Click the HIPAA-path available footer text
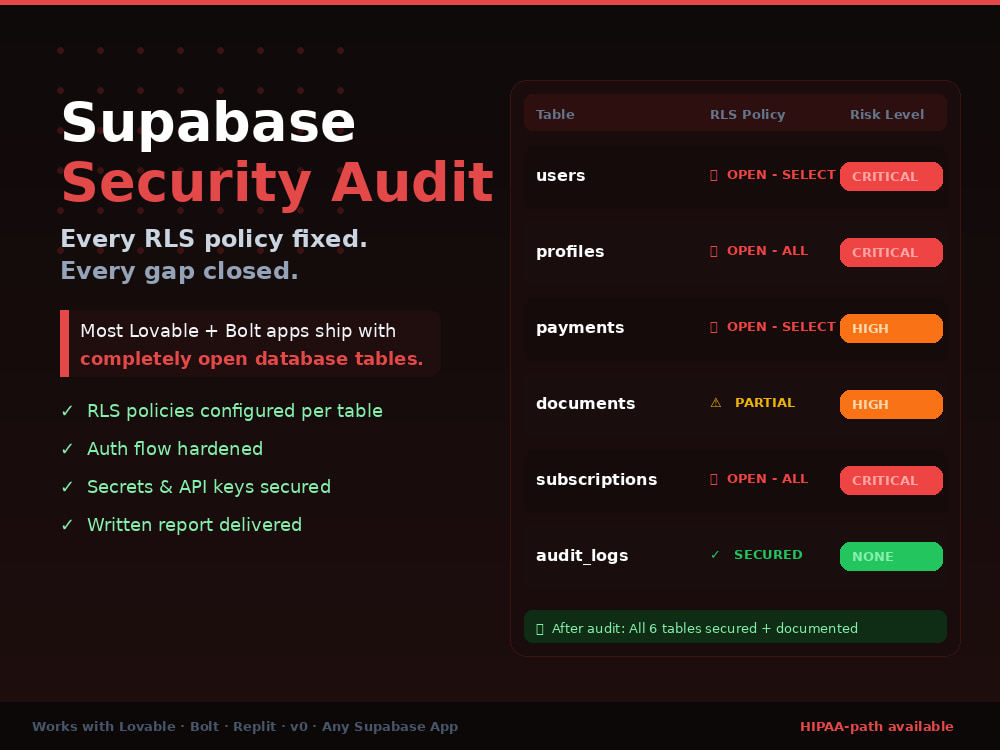This screenshot has height=750, width=1000. [876, 726]
